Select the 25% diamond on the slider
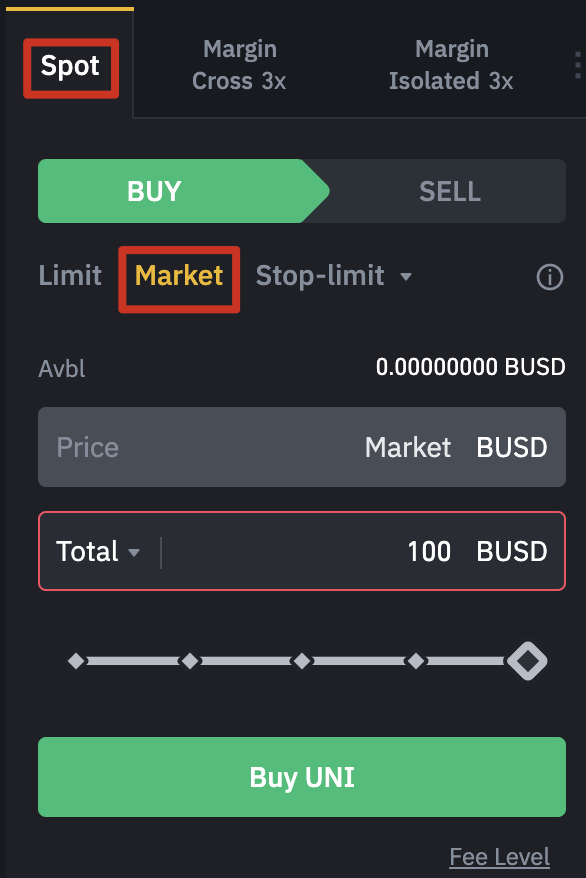586x878 pixels. point(190,661)
